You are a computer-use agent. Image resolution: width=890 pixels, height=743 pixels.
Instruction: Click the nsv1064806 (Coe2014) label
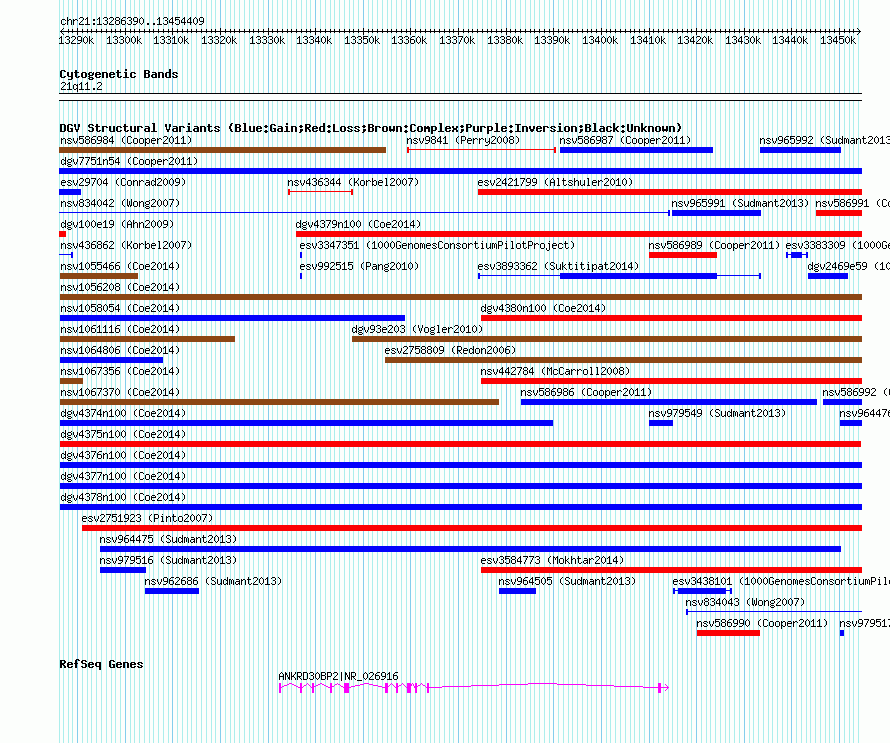coord(120,350)
